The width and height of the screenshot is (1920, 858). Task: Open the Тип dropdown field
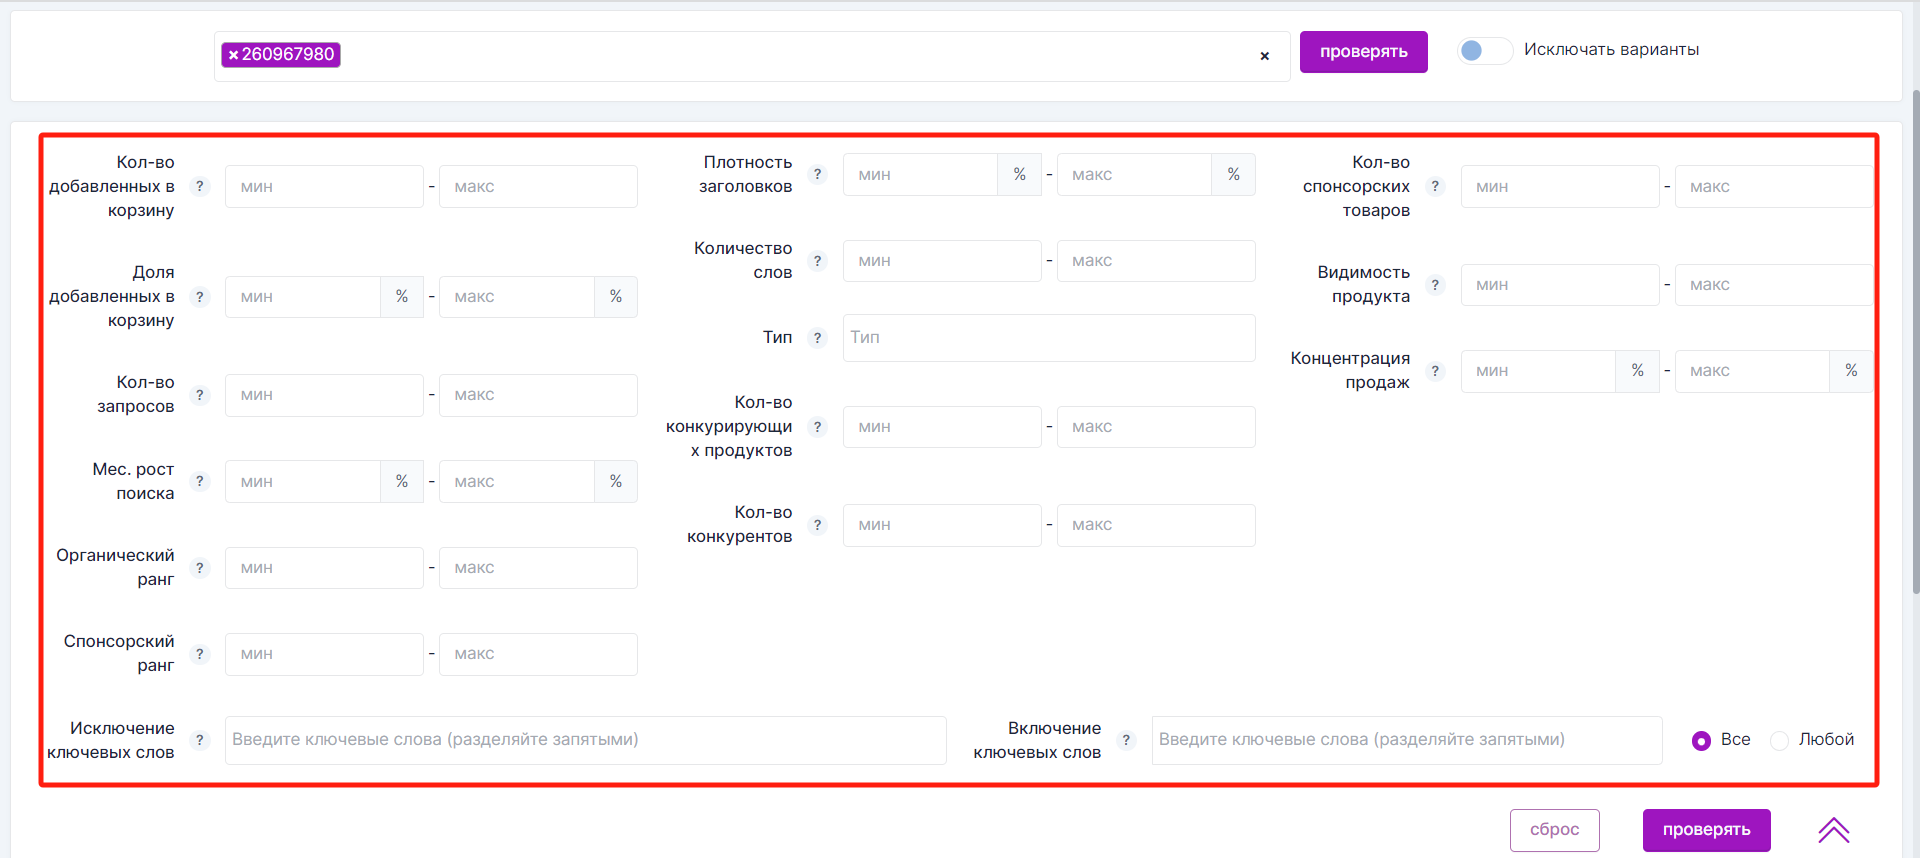1048,338
